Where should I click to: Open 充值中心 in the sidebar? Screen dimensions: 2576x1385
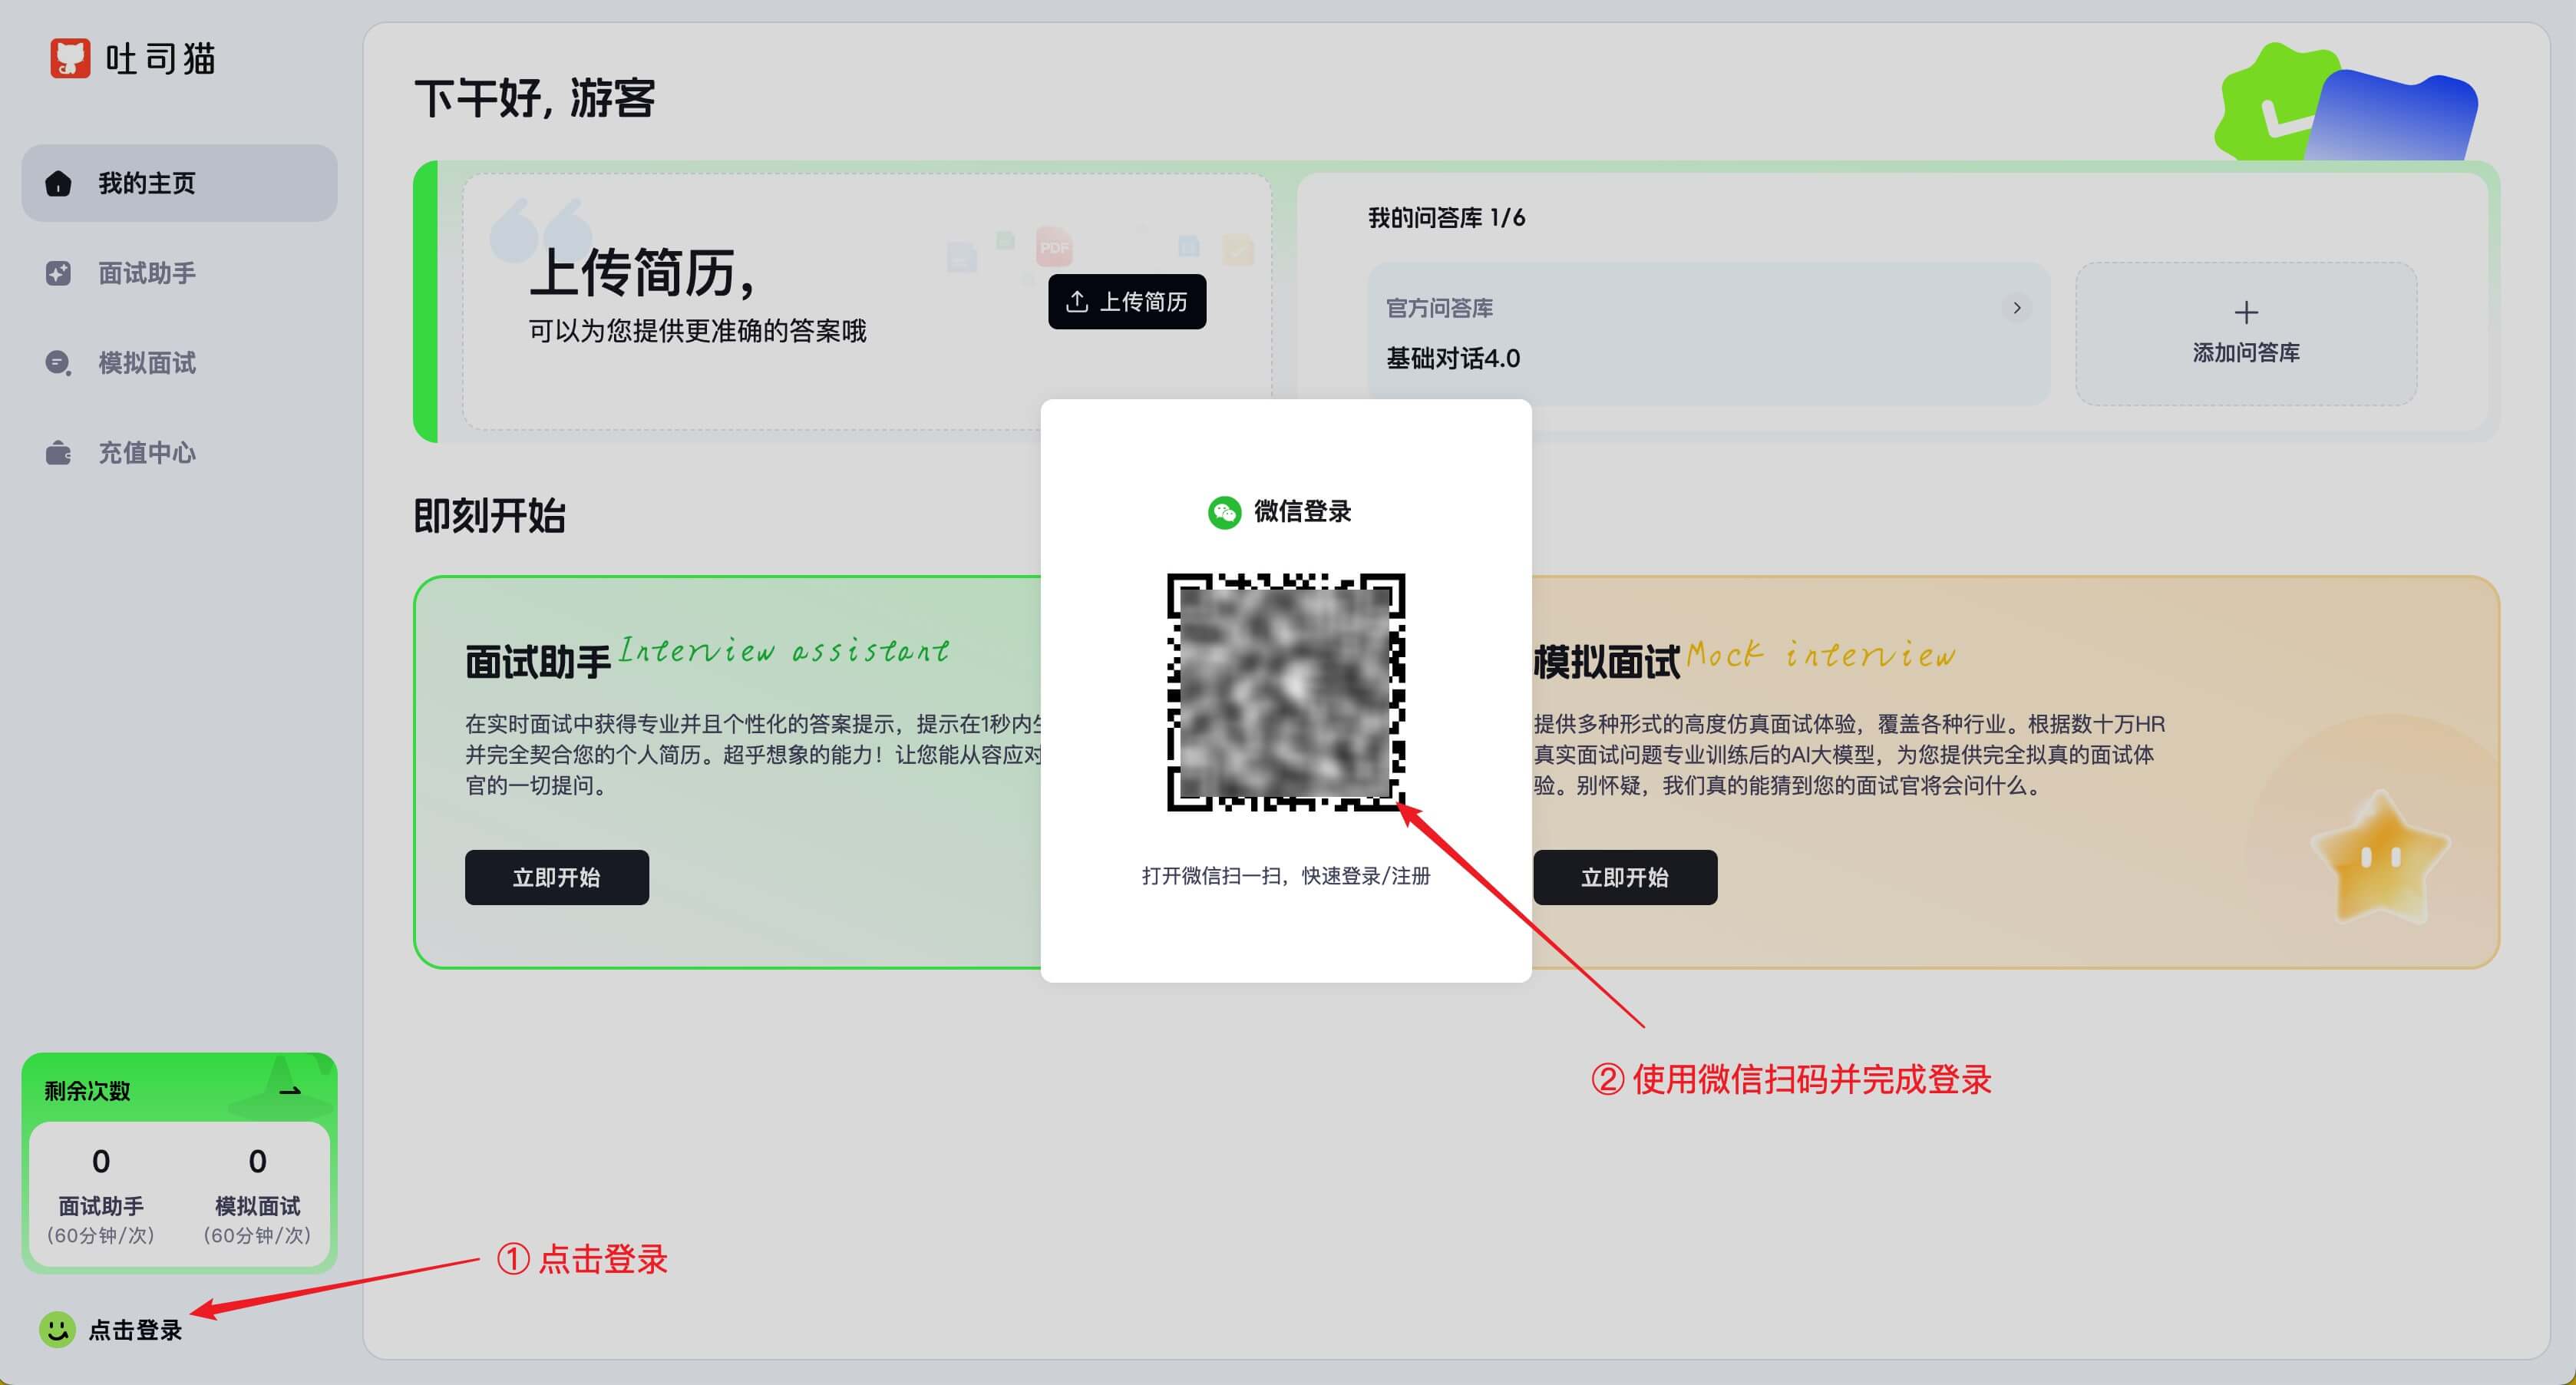pyautogui.click(x=179, y=453)
